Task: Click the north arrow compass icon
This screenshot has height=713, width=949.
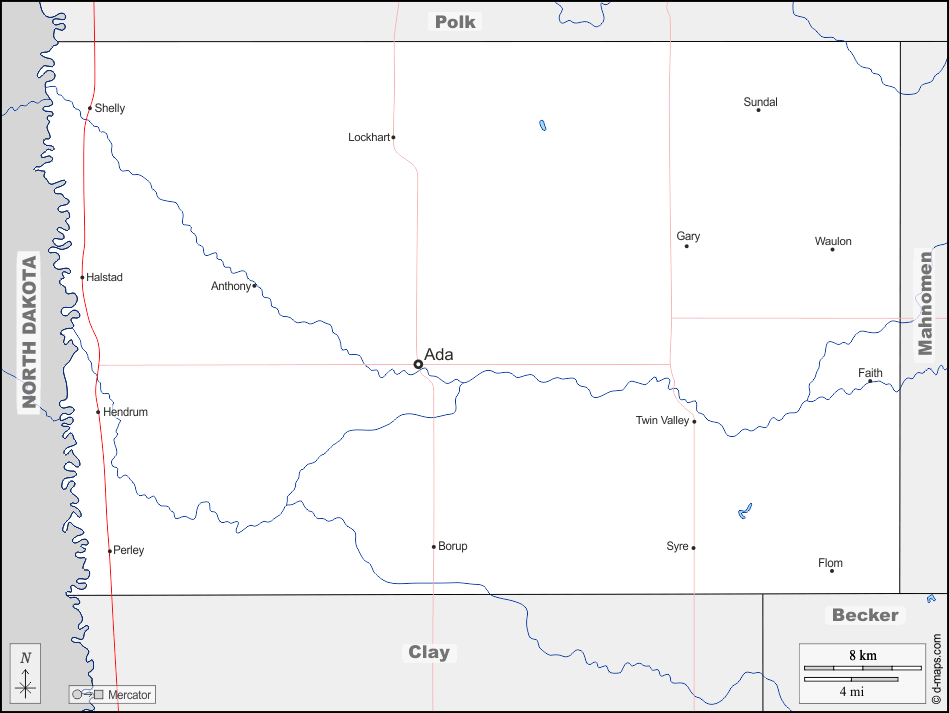Action: (26, 674)
